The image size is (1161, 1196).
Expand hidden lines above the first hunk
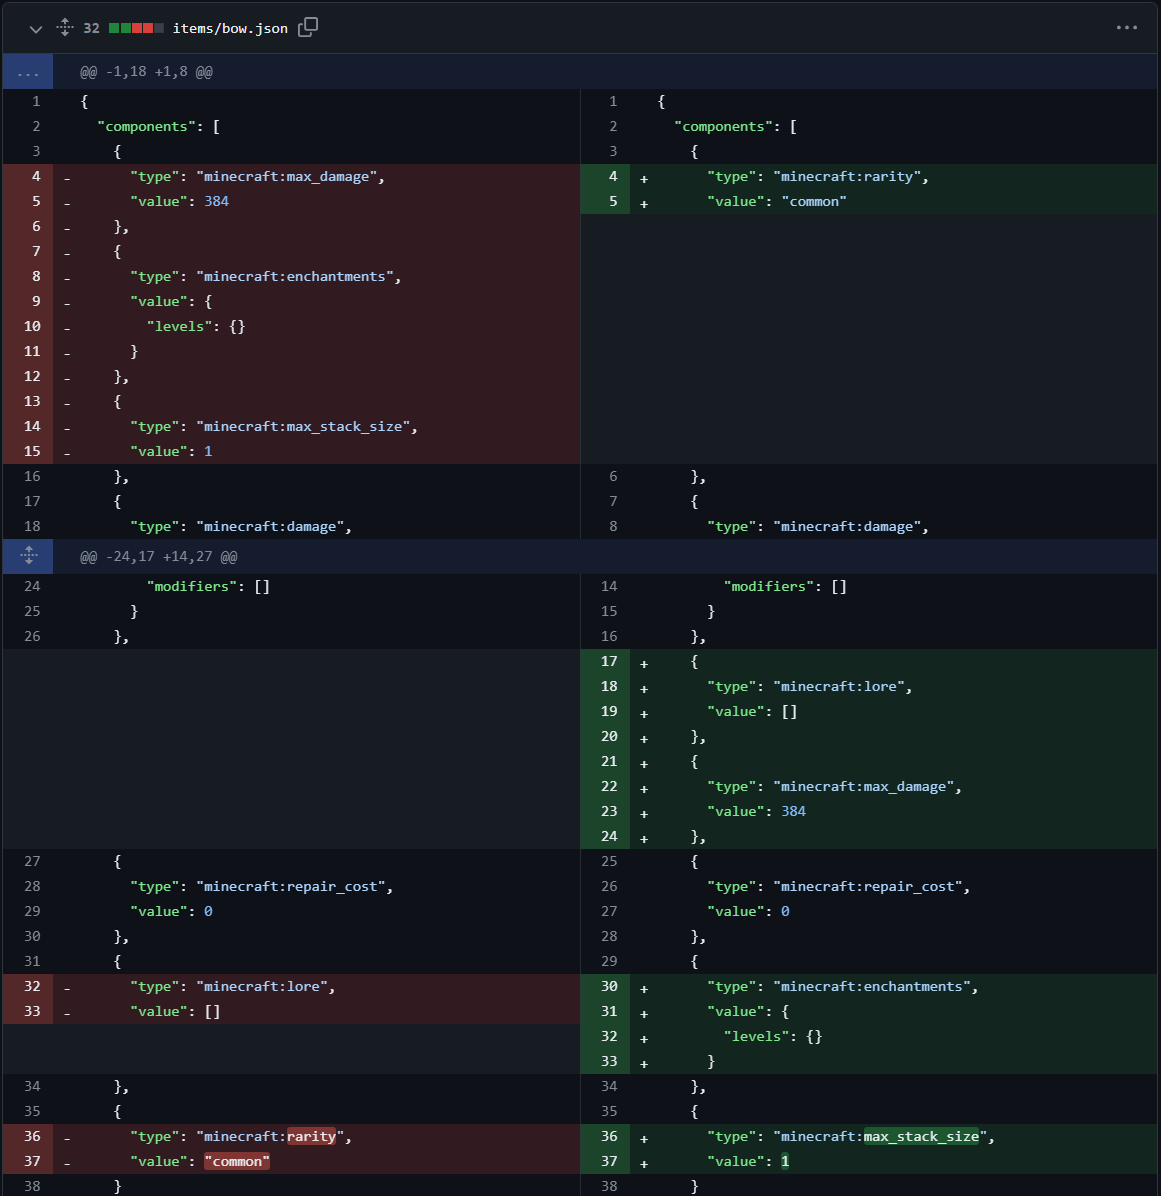(28, 72)
